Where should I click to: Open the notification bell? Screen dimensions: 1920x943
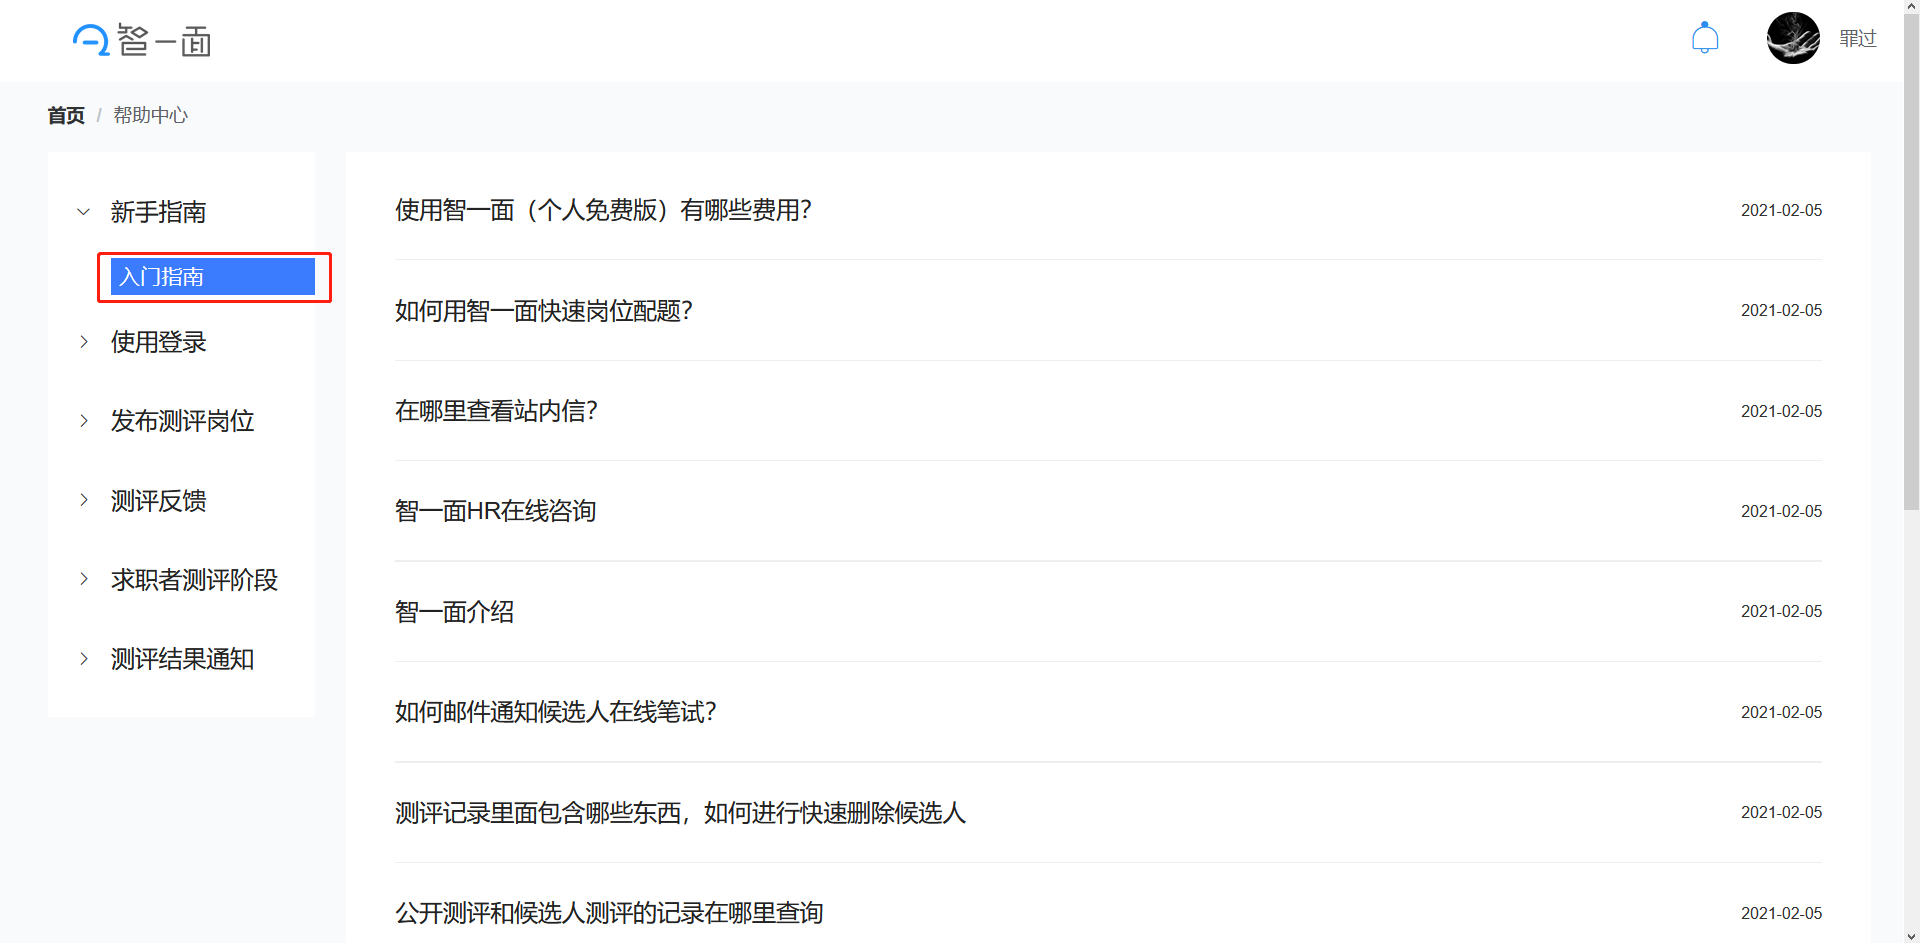point(1705,38)
